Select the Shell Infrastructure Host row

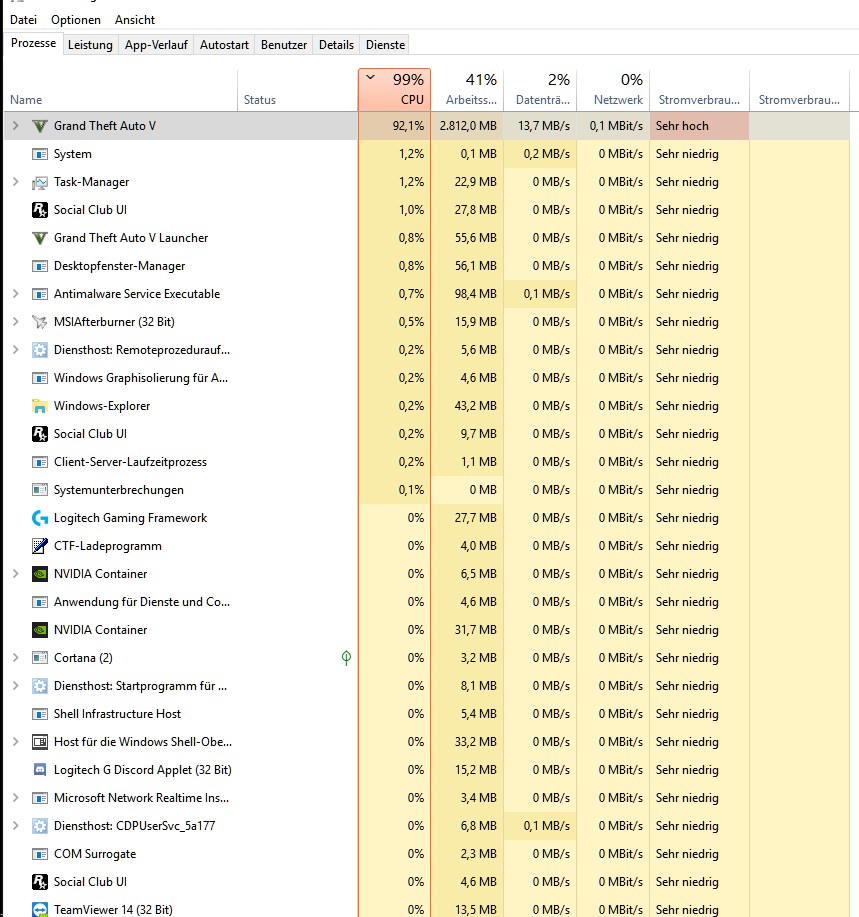[x=427, y=714]
